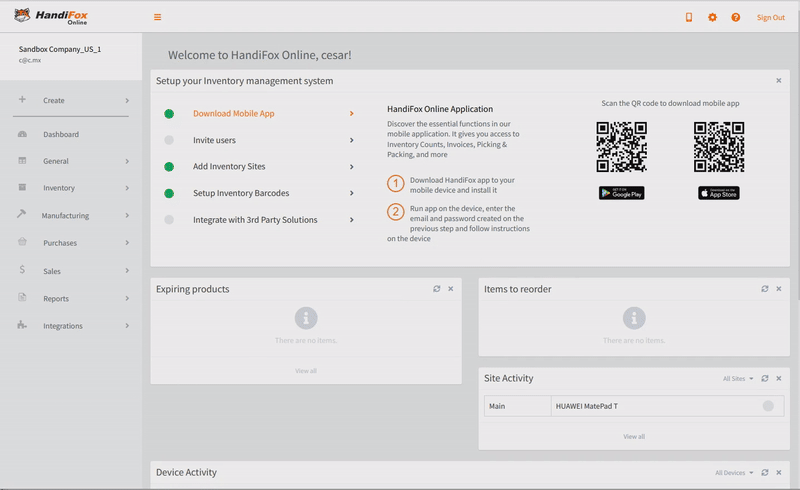Open the Inventory menu label

coord(59,188)
